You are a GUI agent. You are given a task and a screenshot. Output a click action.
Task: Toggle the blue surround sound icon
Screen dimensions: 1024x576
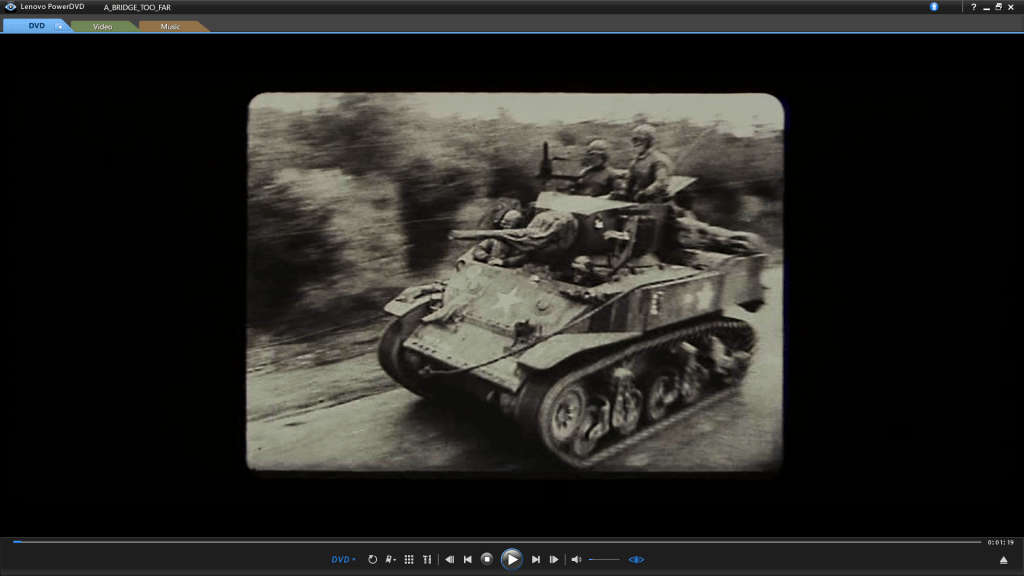pyautogui.click(x=636, y=559)
